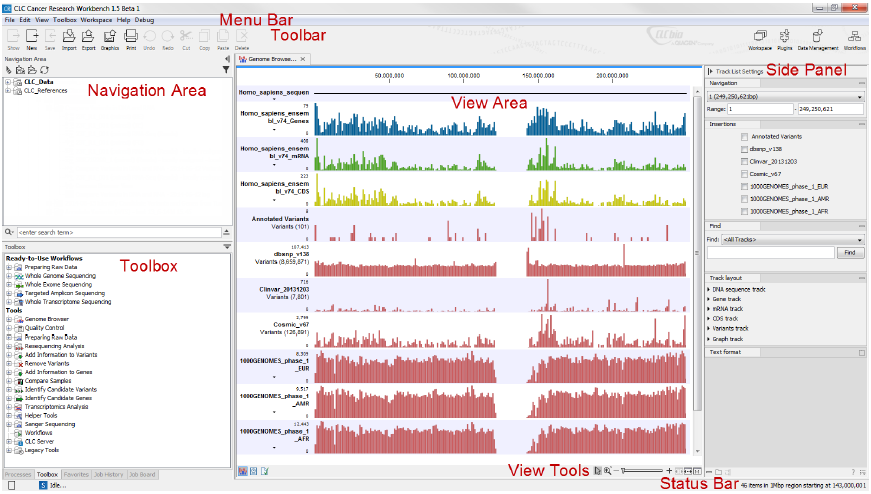Click the open folder icon in Navigation Area

(x=32, y=70)
